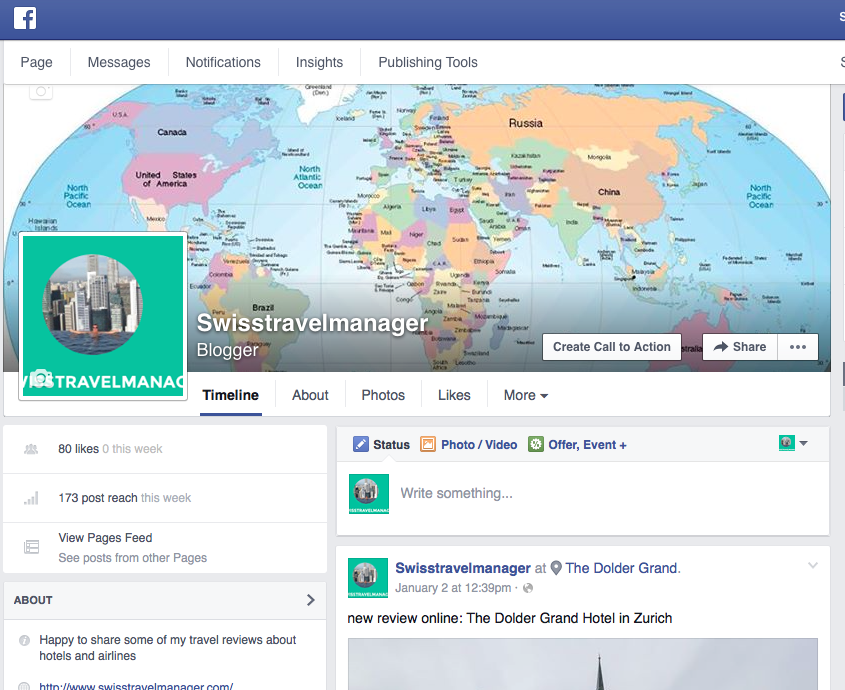Open the Publishing Tools tab
Screen dimensions: 845x690
coord(427,62)
